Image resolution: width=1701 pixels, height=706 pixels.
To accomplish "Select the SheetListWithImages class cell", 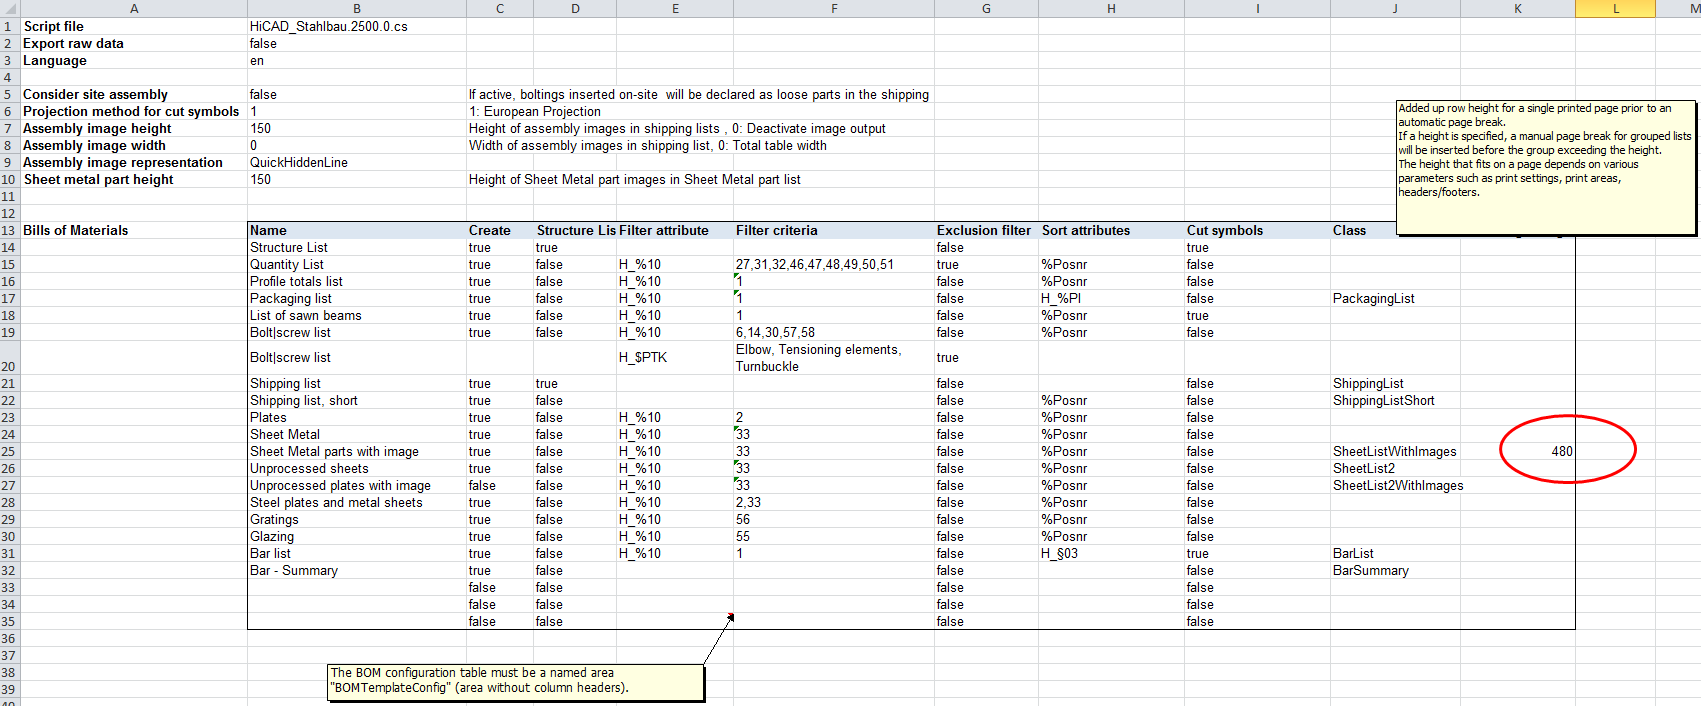I will point(1394,451).
